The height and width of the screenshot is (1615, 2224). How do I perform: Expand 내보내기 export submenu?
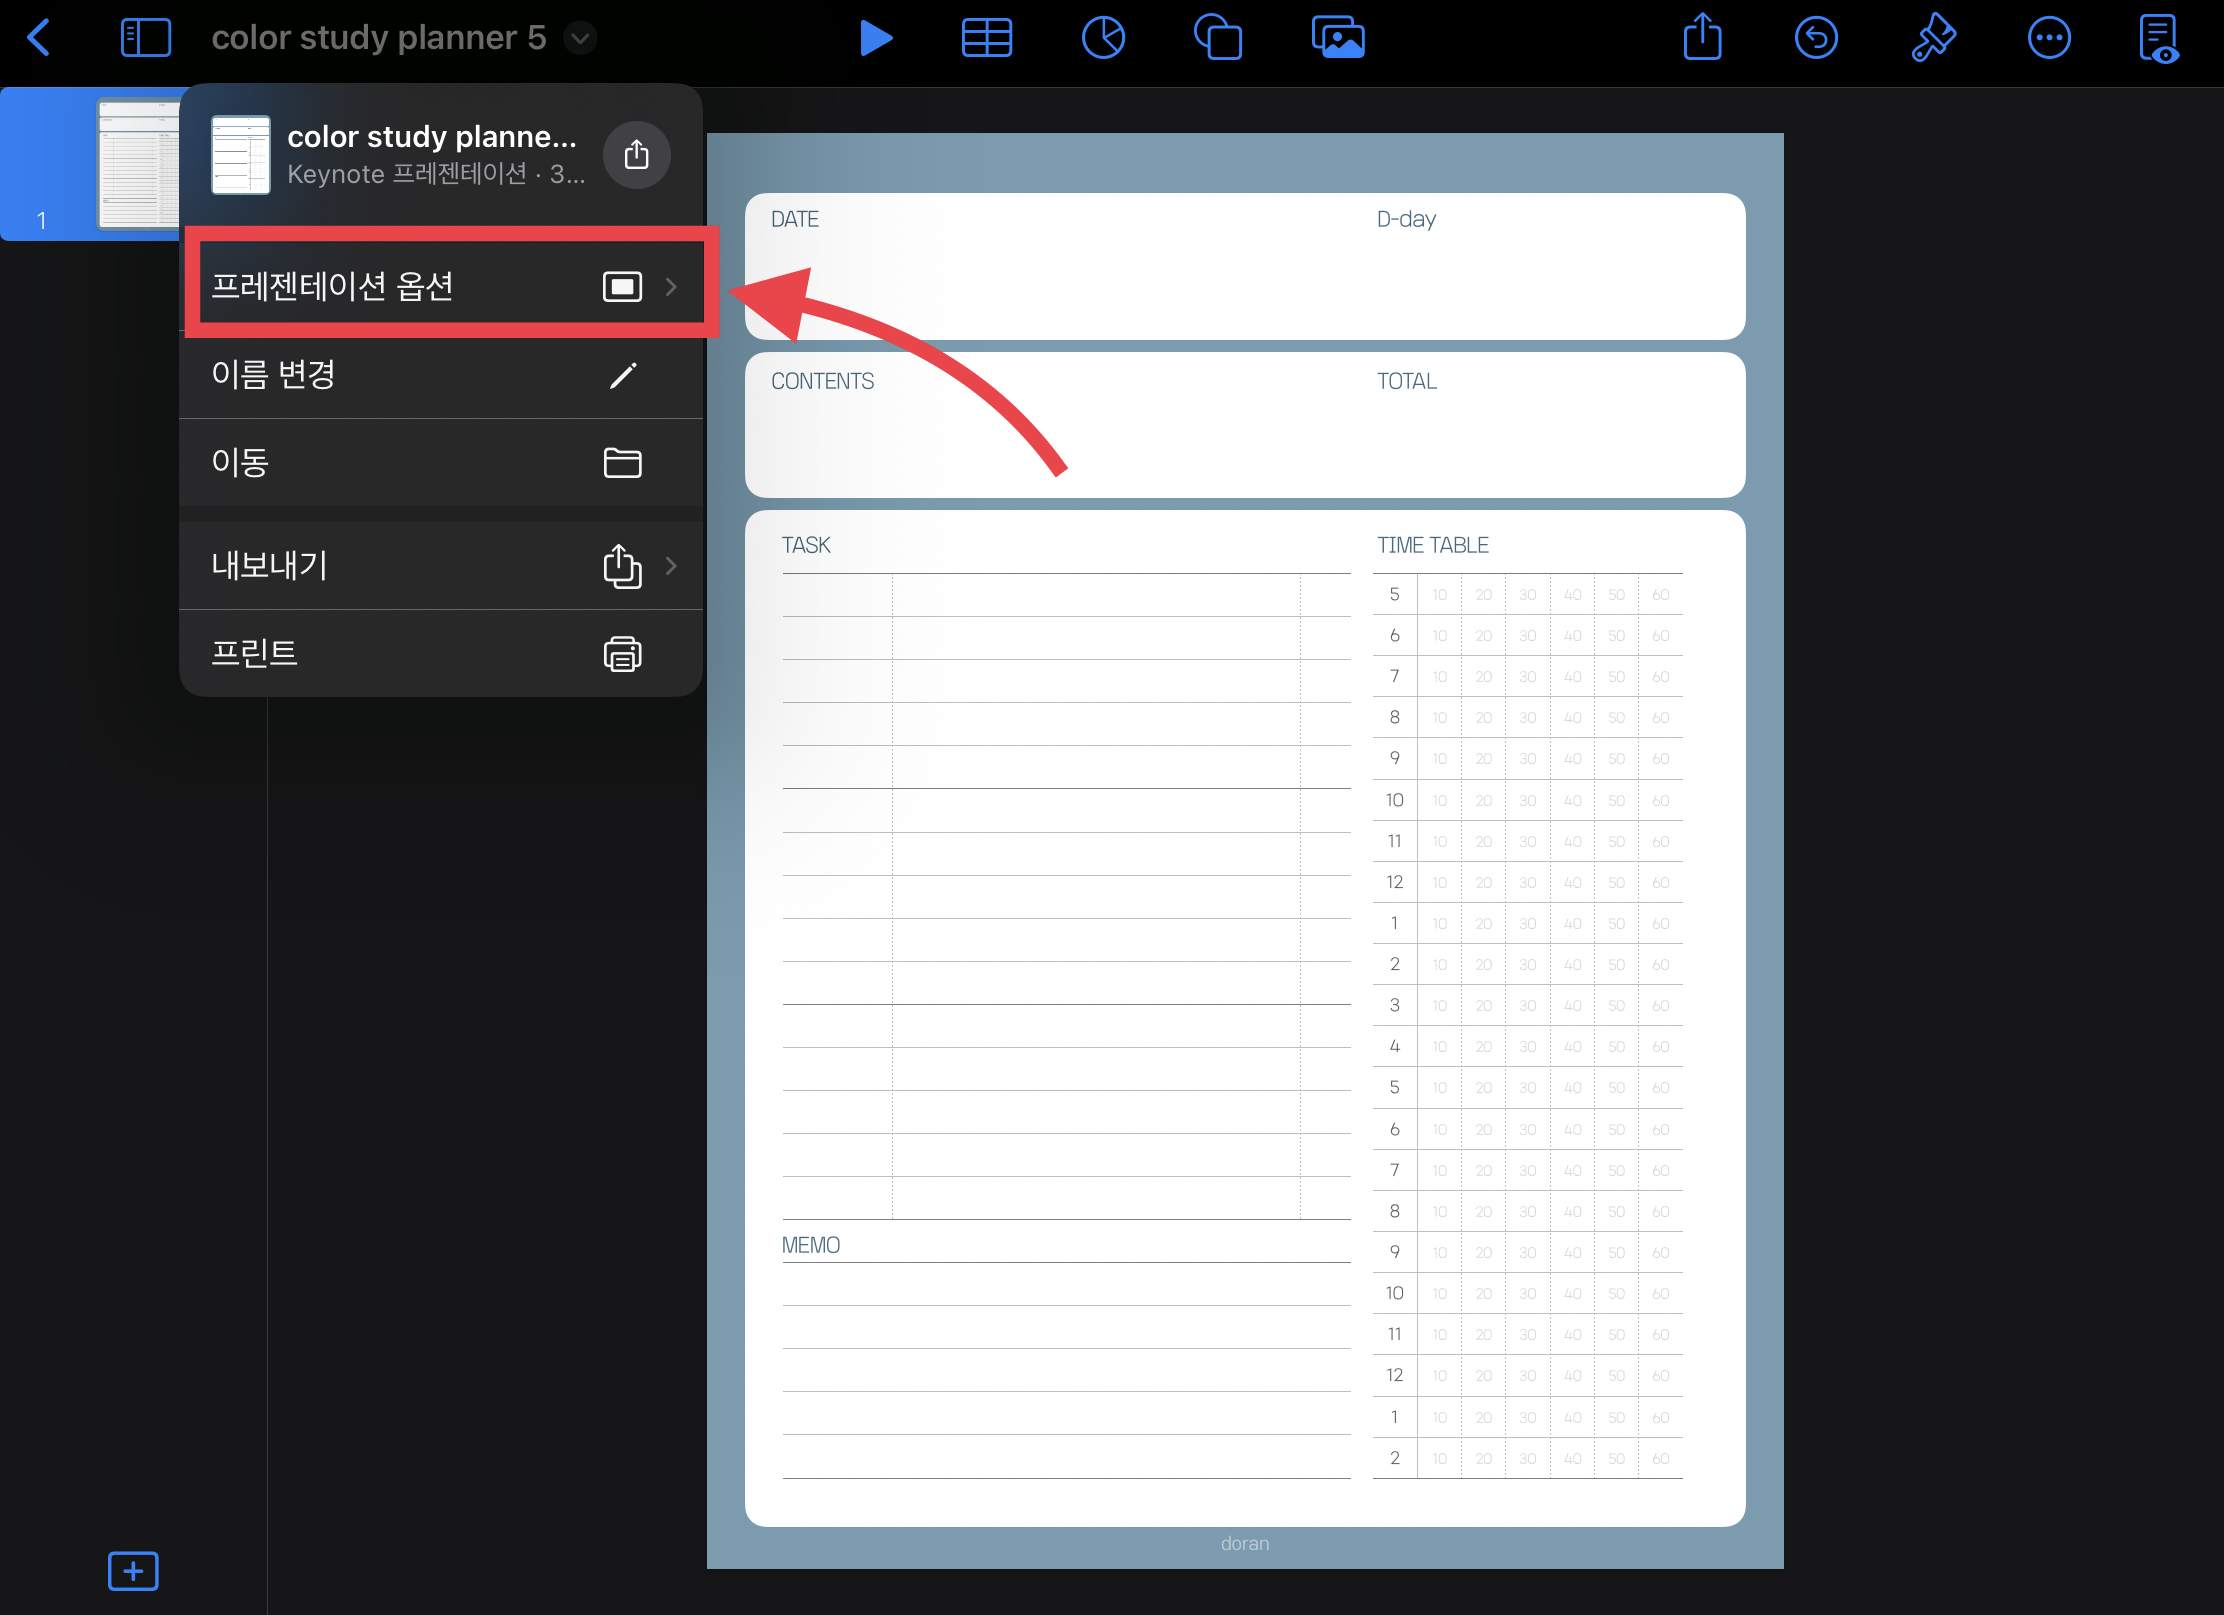(x=440, y=566)
